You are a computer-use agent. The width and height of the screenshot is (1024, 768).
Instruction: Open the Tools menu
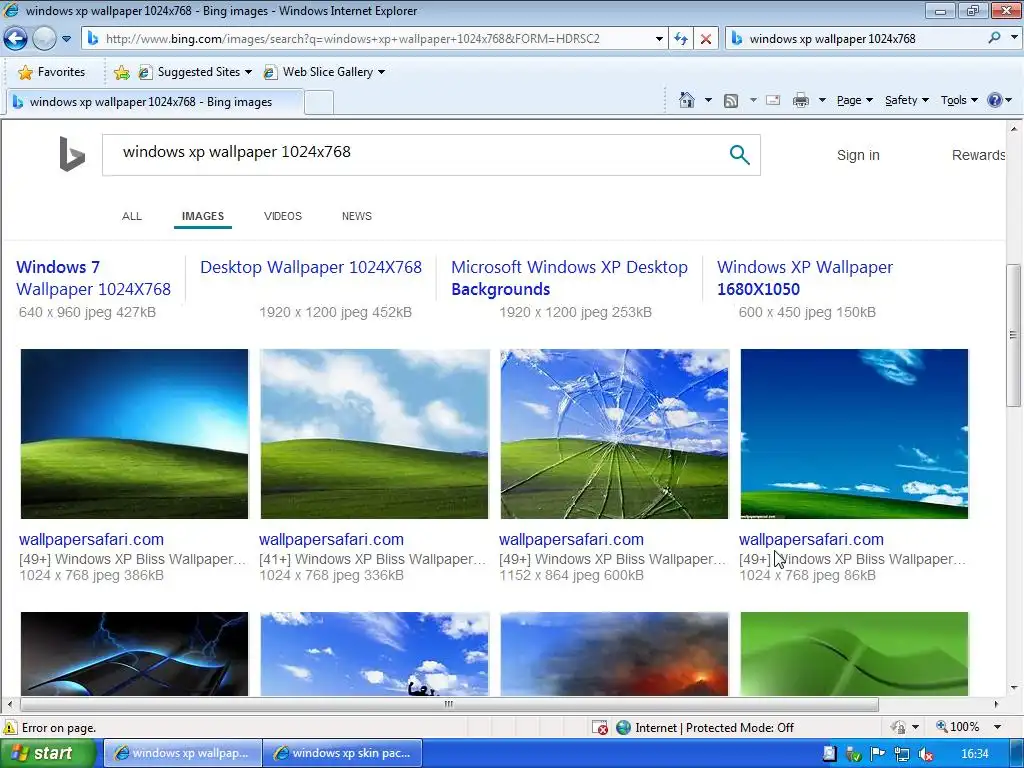tap(959, 100)
